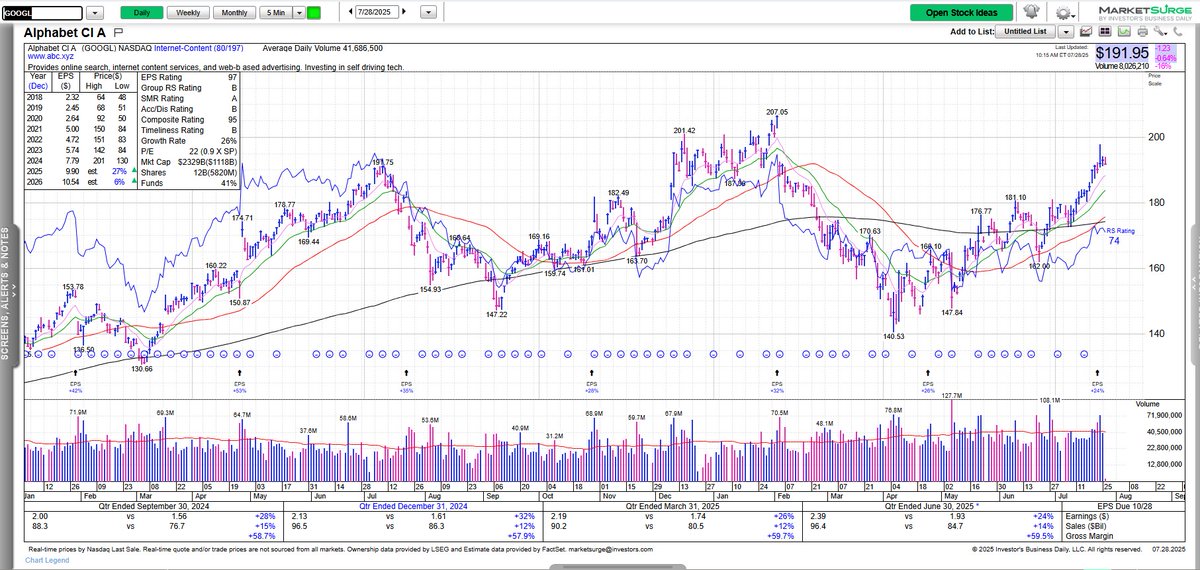Click Open Stock Ideas button
The height and width of the screenshot is (570, 1200).
click(x=961, y=13)
